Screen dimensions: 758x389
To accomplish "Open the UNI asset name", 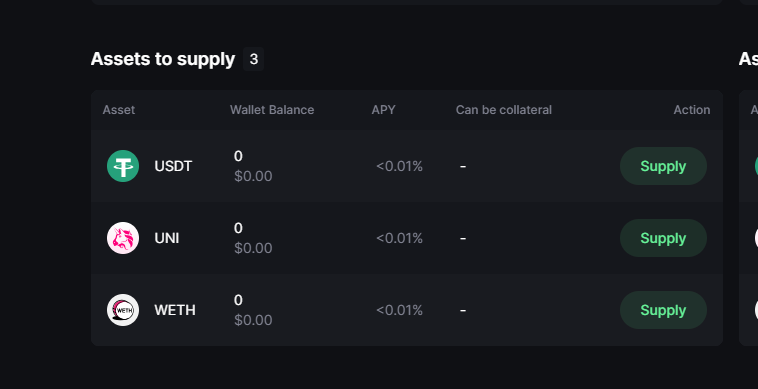I will coord(167,238).
